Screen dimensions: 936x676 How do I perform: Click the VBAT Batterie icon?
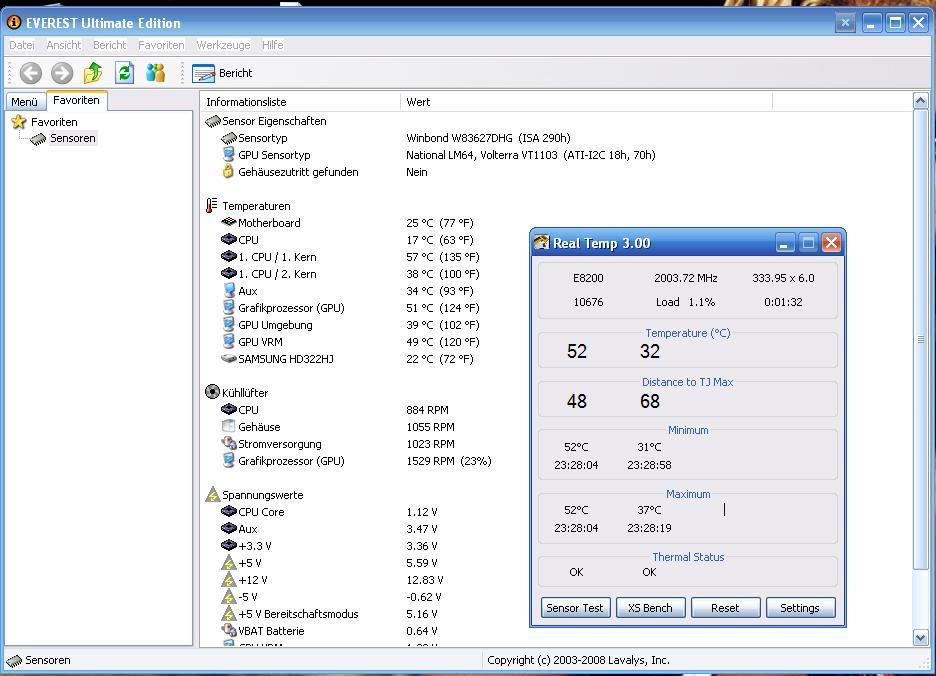click(229, 630)
